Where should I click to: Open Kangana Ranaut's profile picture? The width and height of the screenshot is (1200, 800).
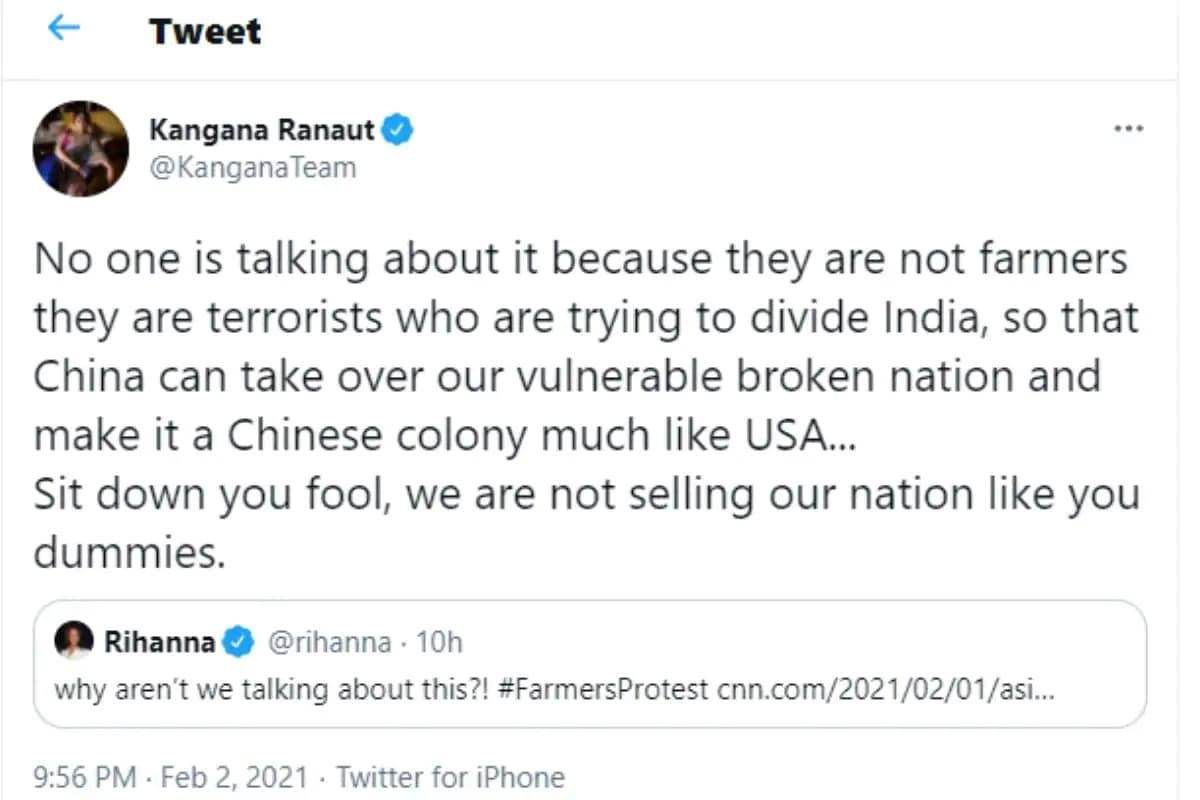click(x=81, y=148)
